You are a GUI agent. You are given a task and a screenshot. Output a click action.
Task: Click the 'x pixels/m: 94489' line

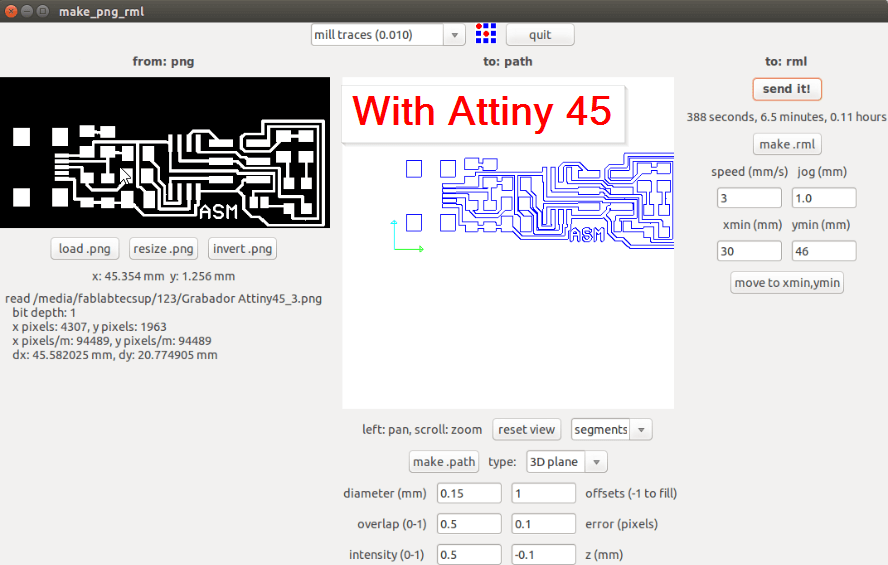coord(112,341)
